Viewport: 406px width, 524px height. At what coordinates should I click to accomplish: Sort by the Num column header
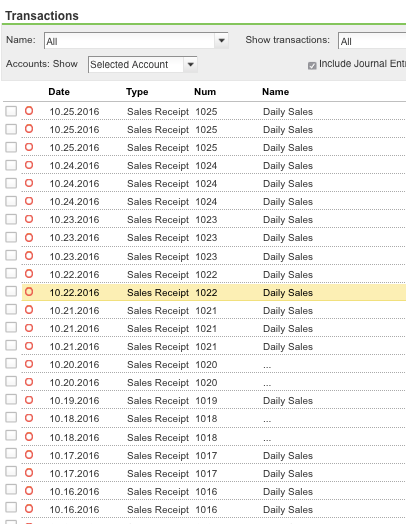pyautogui.click(x=205, y=92)
